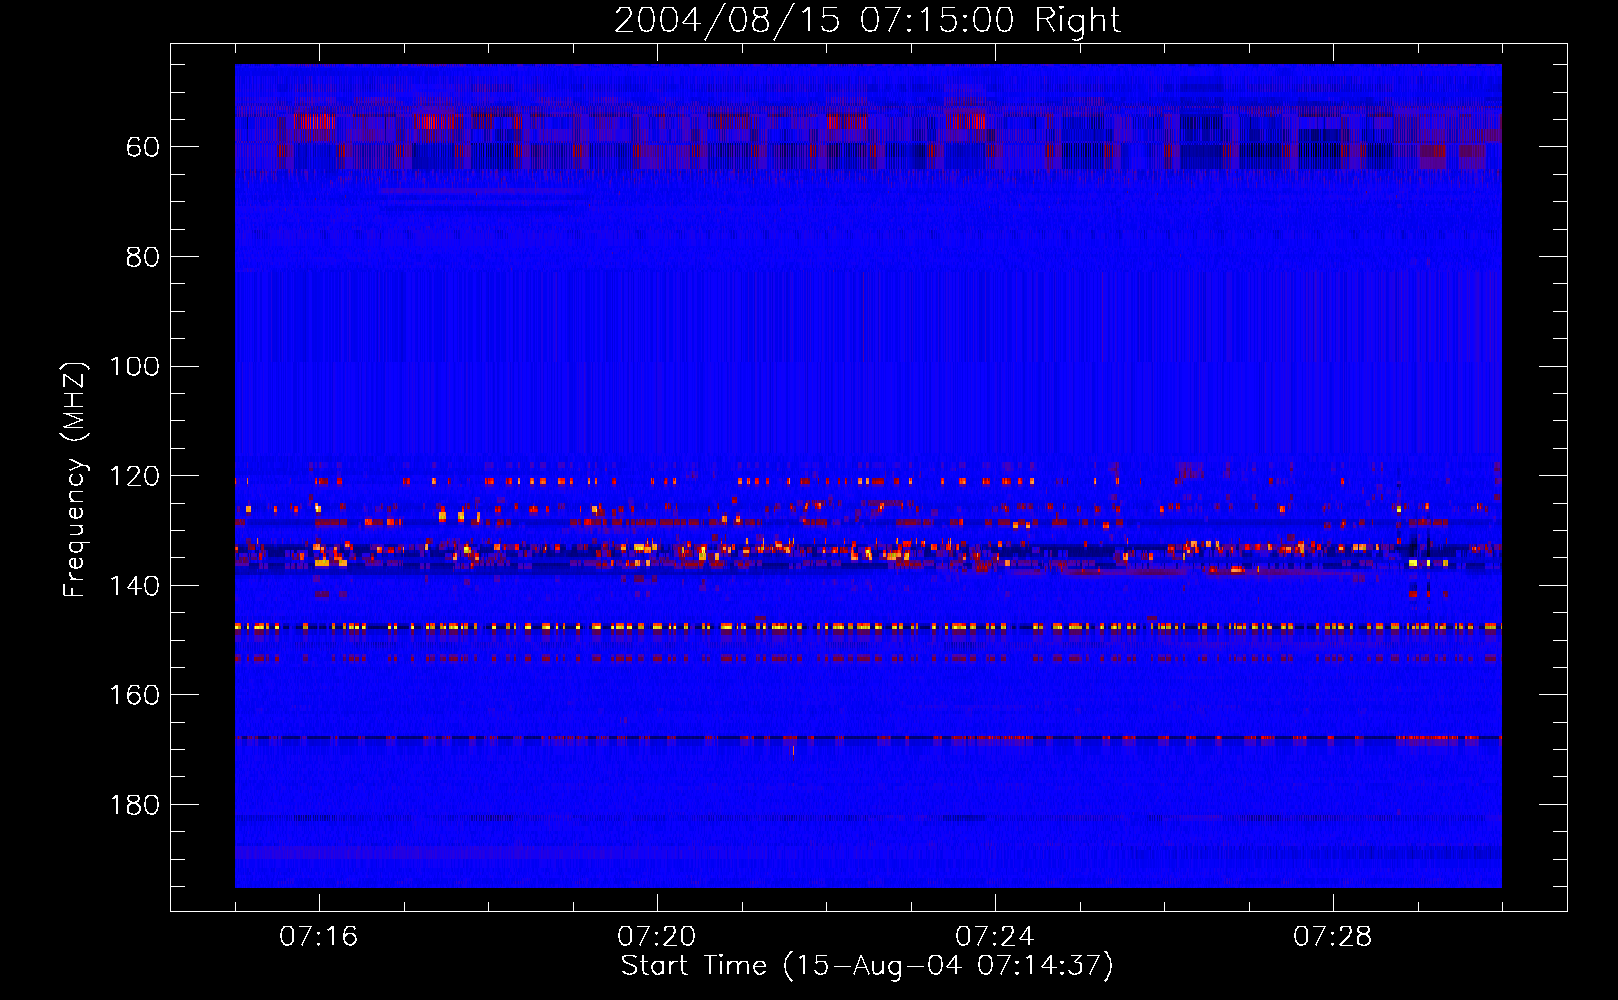
Task: Select the 07:20 time tick label
Action: (657, 937)
